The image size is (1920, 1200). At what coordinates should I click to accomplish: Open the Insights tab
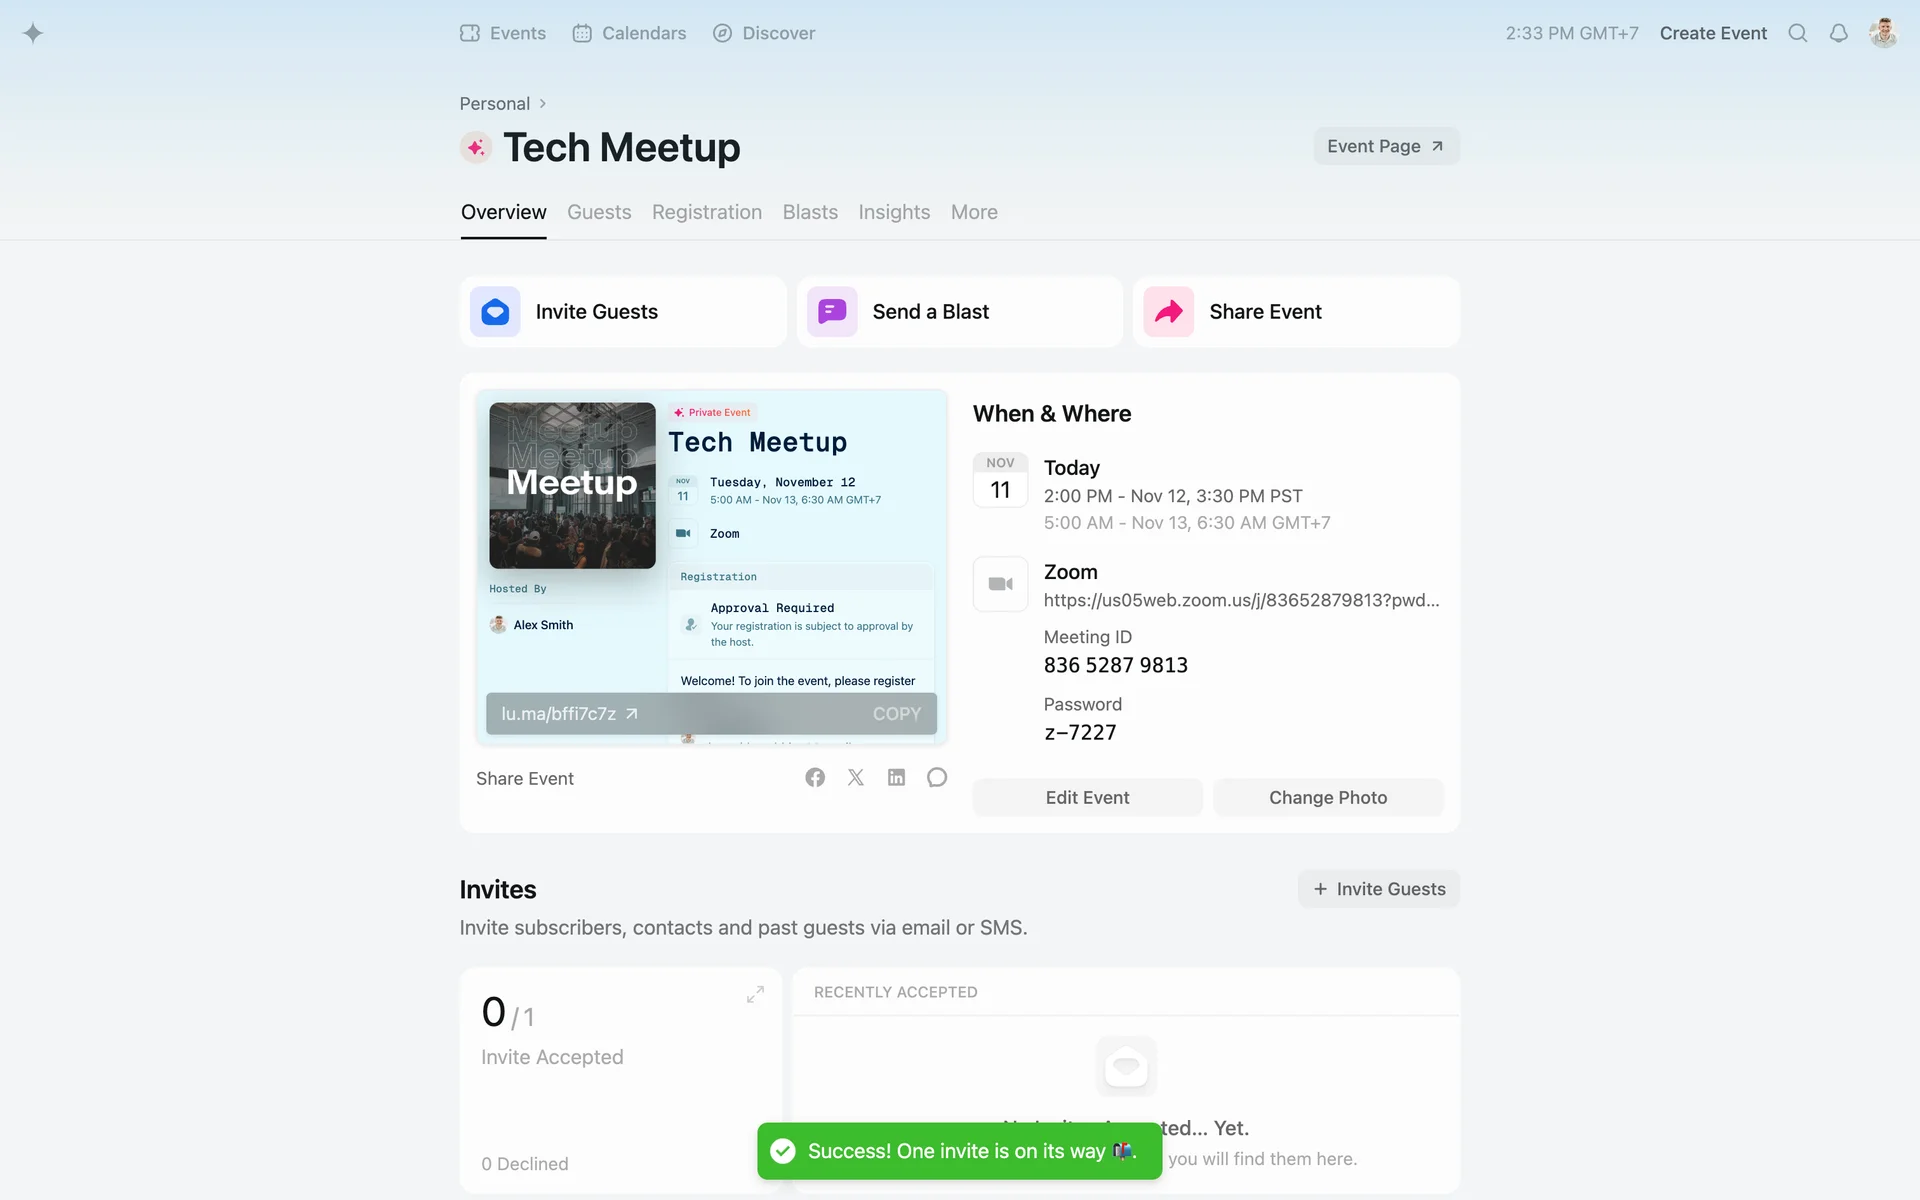[x=893, y=212]
